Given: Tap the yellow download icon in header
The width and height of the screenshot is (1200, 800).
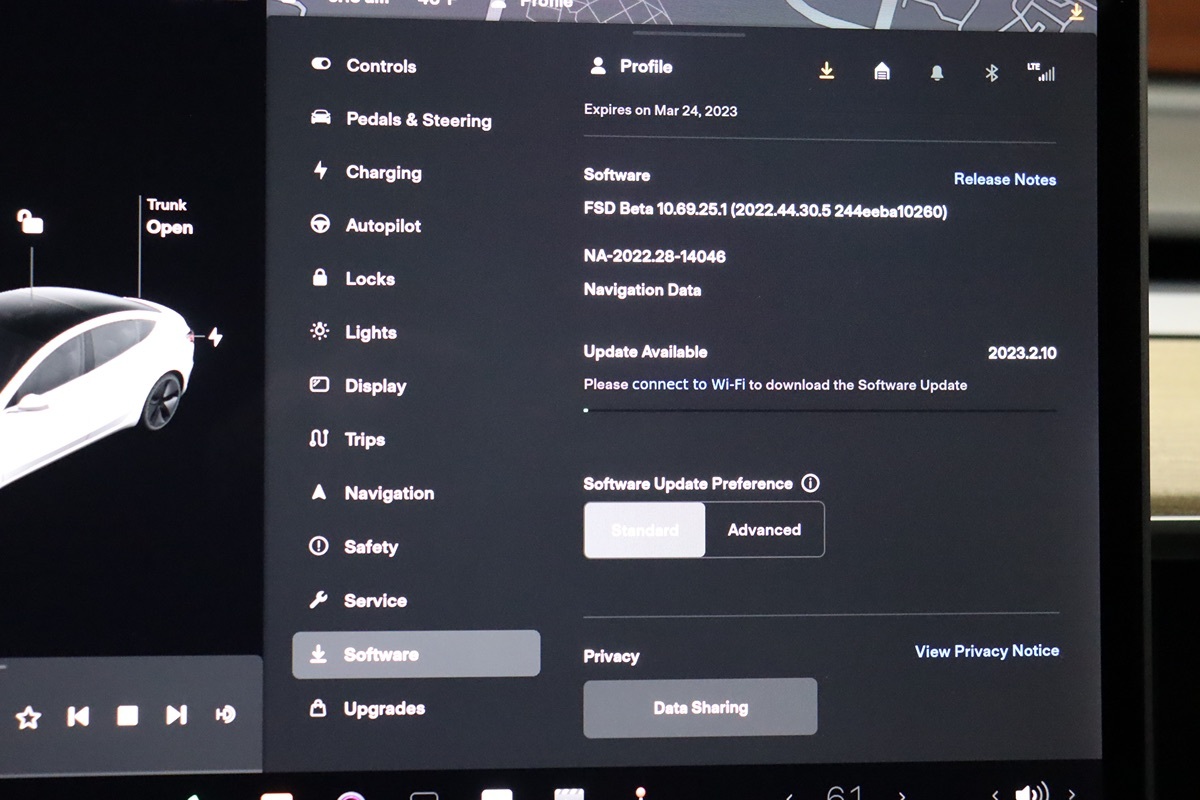Looking at the screenshot, I should point(826,71).
